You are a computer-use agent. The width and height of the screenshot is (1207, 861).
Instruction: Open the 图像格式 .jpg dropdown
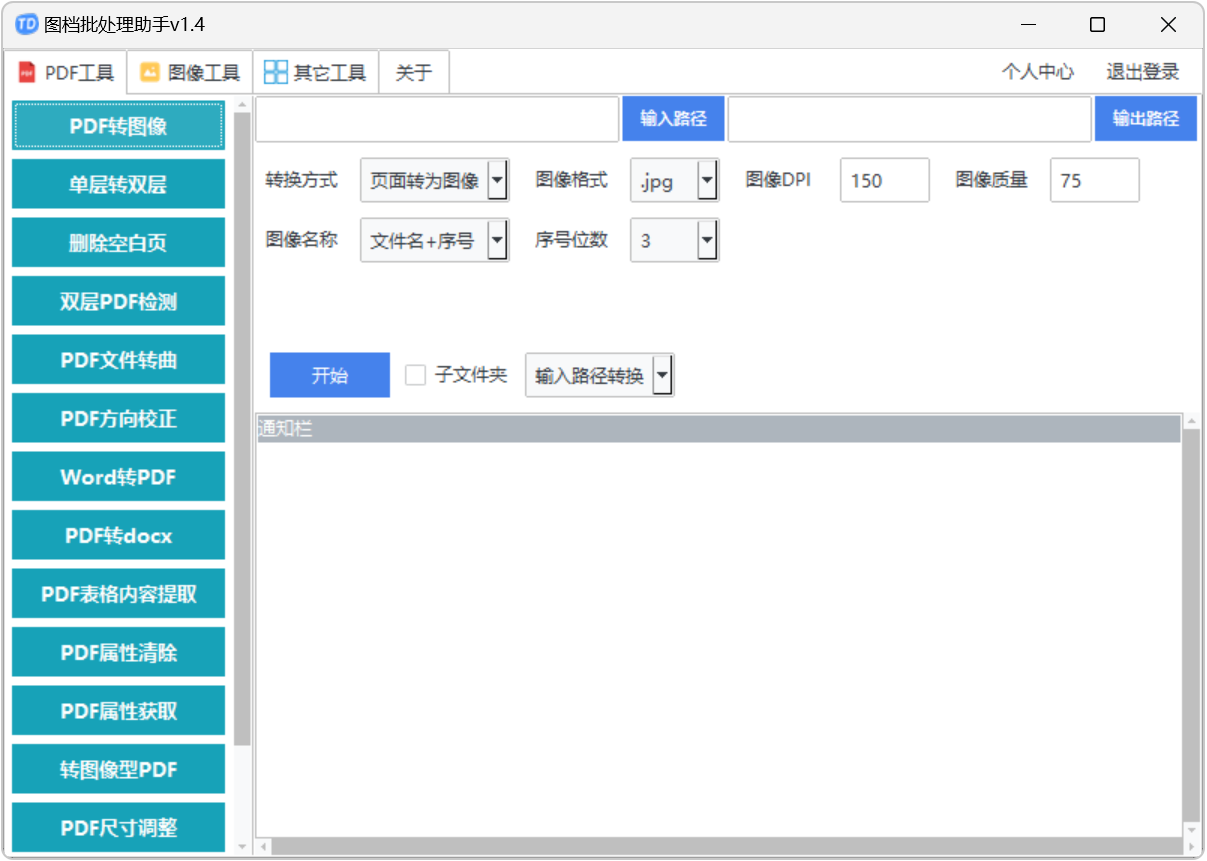(x=674, y=180)
